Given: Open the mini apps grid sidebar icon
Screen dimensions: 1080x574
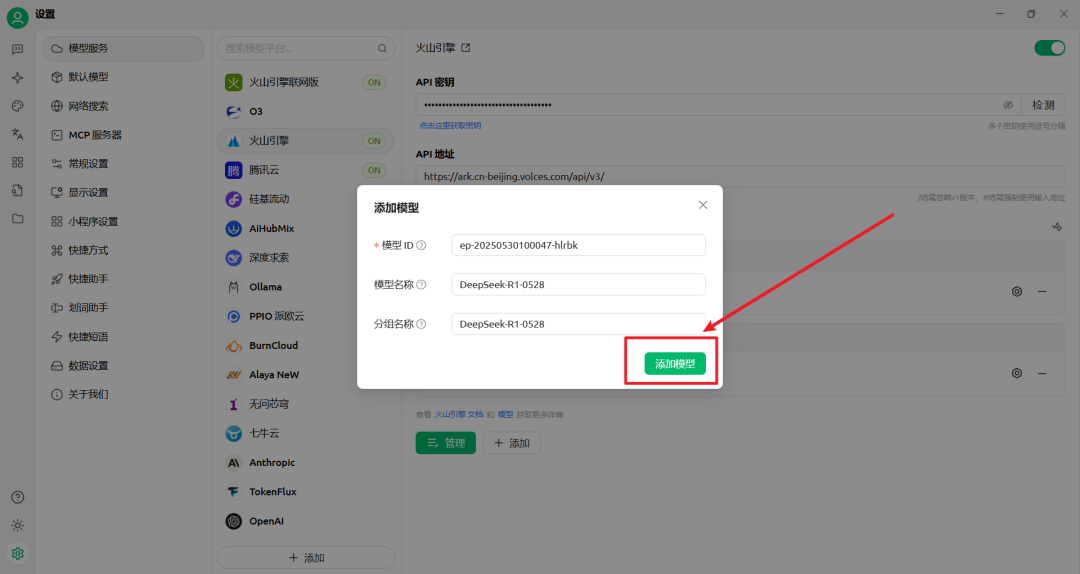Looking at the screenshot, I should 17,162.
